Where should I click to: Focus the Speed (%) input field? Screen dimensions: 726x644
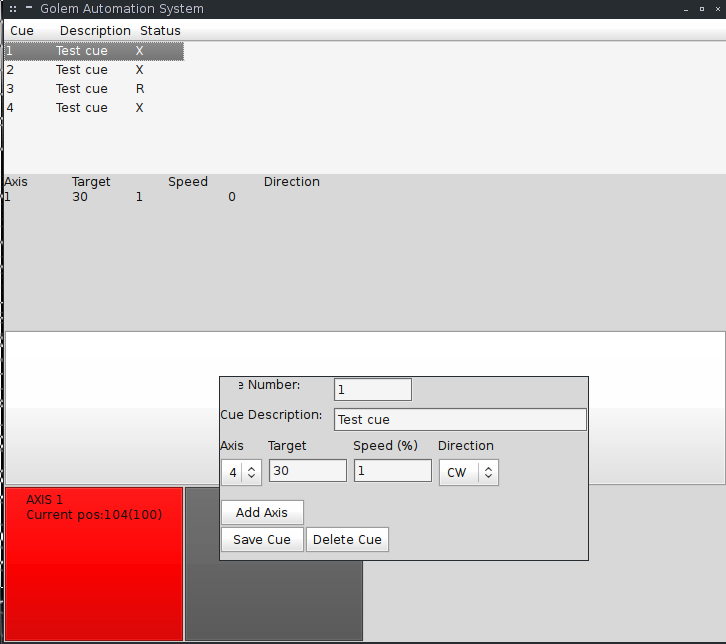[x=392, y=471]
